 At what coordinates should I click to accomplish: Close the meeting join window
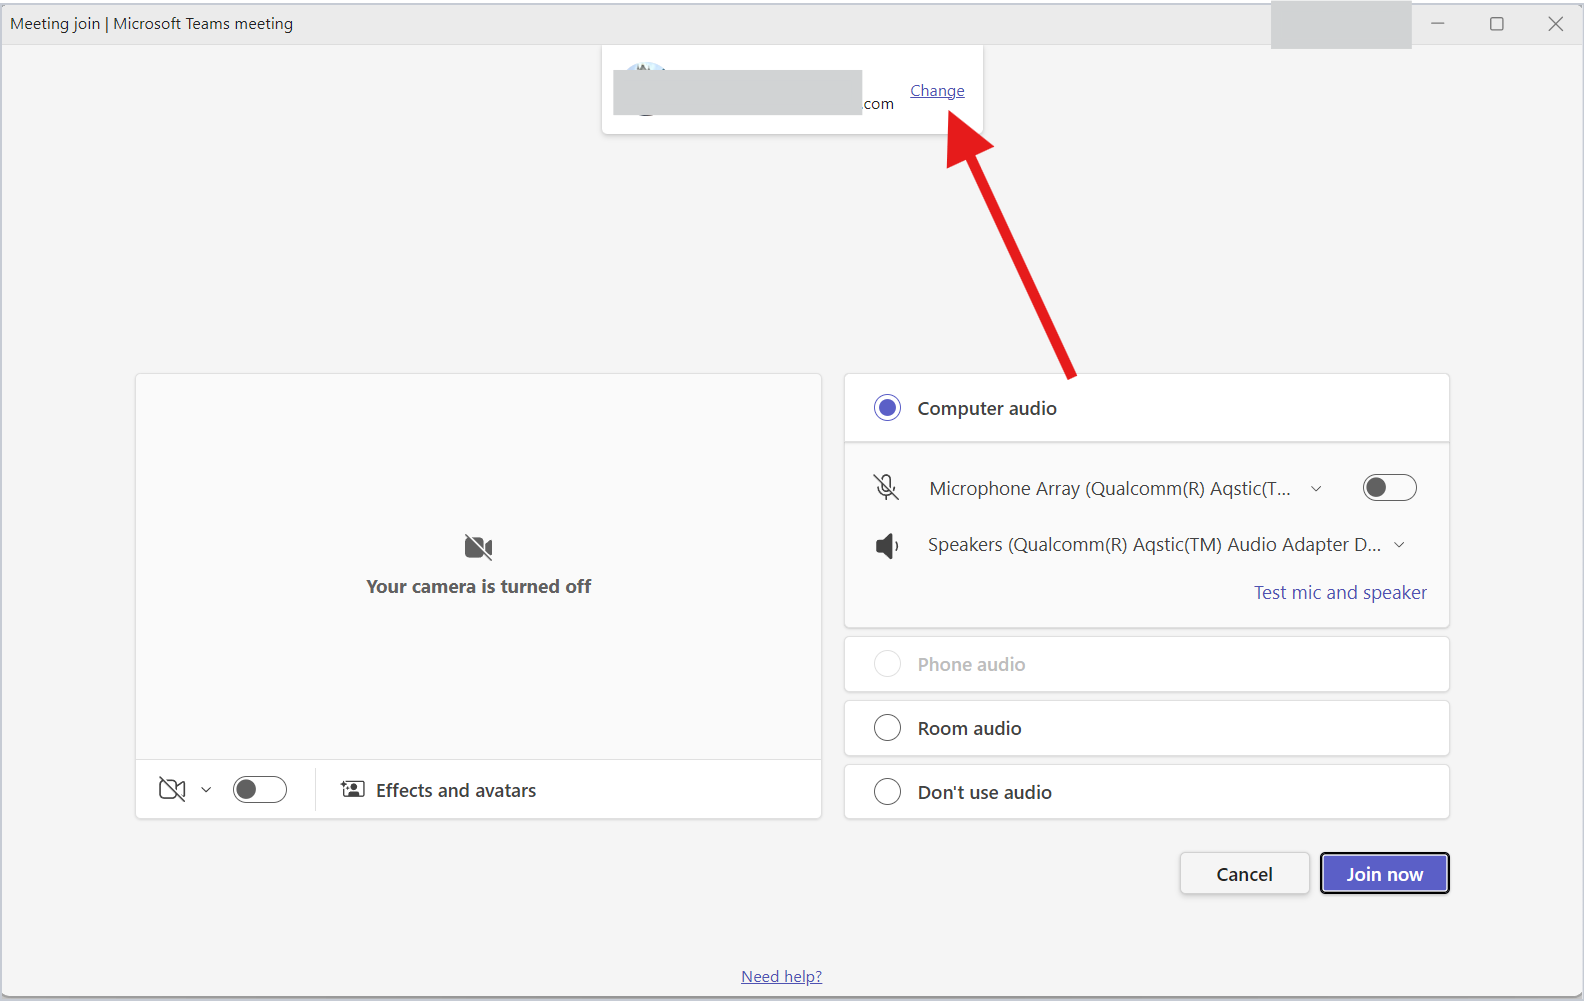[1555, 24]
